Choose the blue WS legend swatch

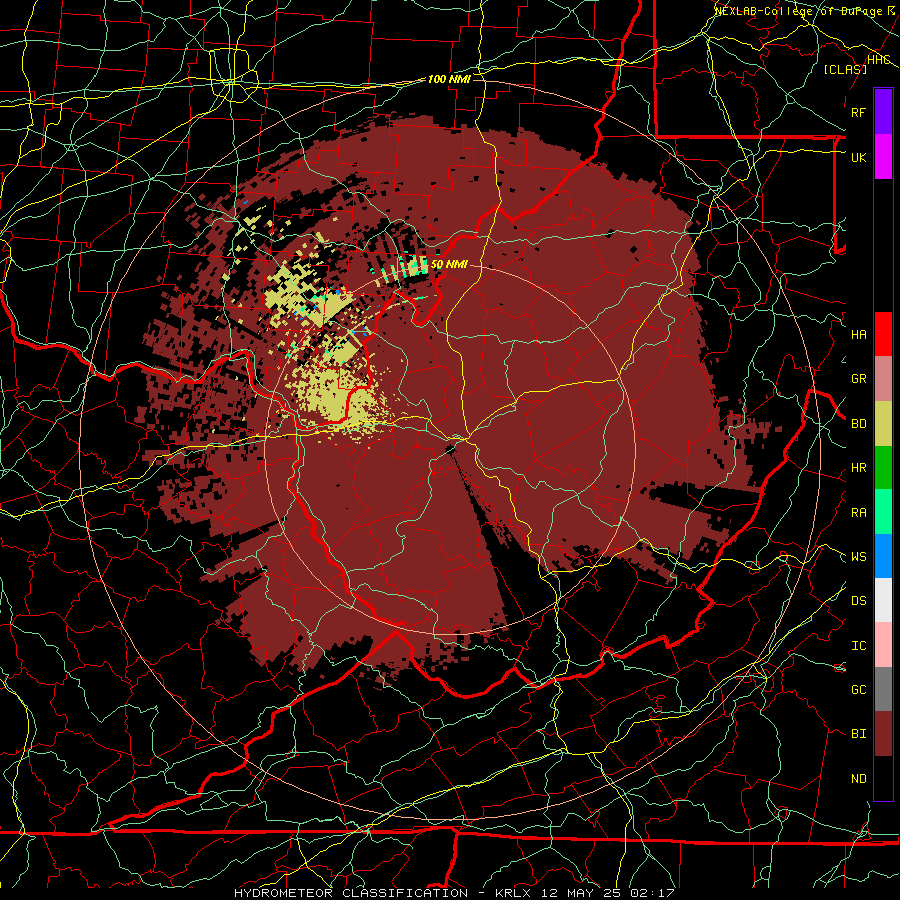tap(883, 556)
